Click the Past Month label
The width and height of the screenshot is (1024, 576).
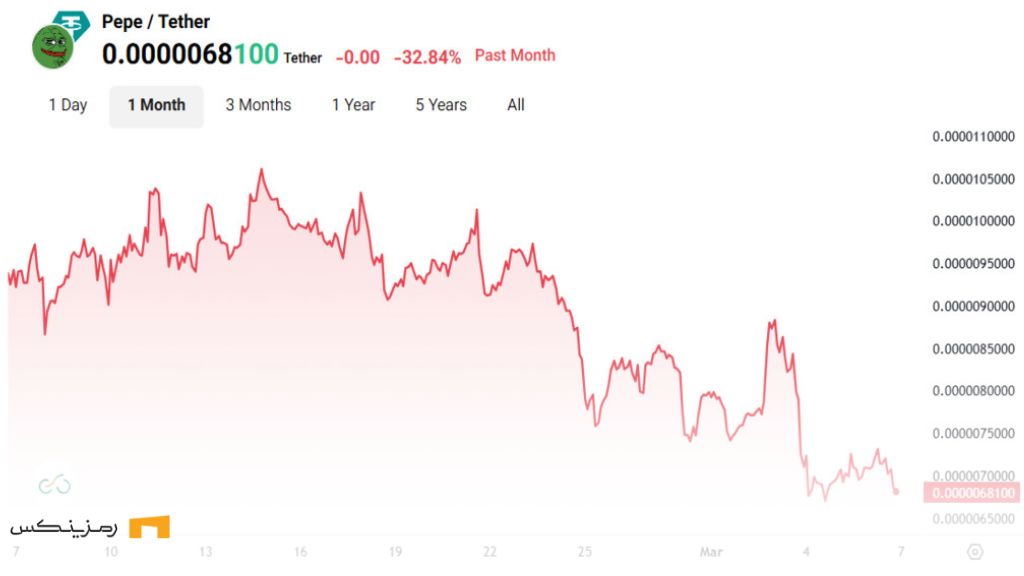(515, 55)
